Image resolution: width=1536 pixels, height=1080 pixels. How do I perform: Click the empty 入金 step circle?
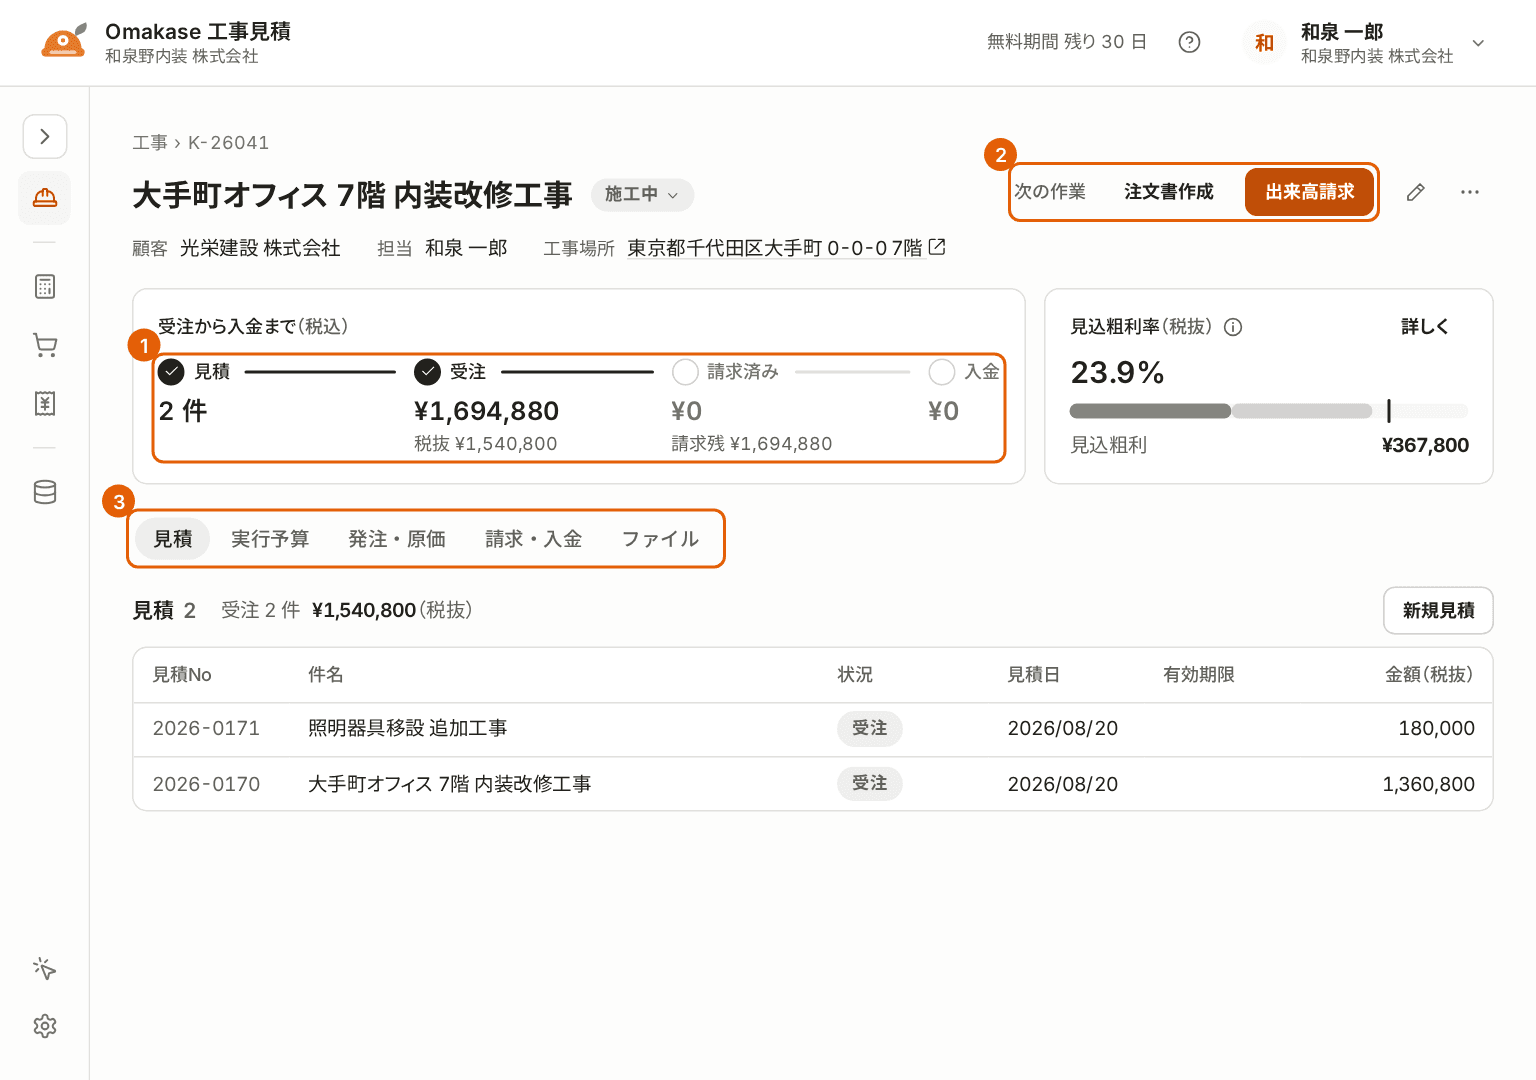pos(942,372)
